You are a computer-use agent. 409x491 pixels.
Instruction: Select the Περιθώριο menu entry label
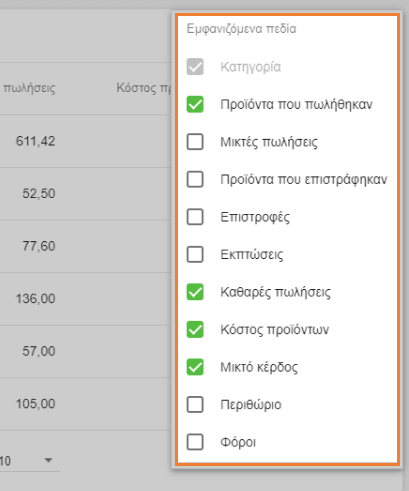(x=251, y=405)
